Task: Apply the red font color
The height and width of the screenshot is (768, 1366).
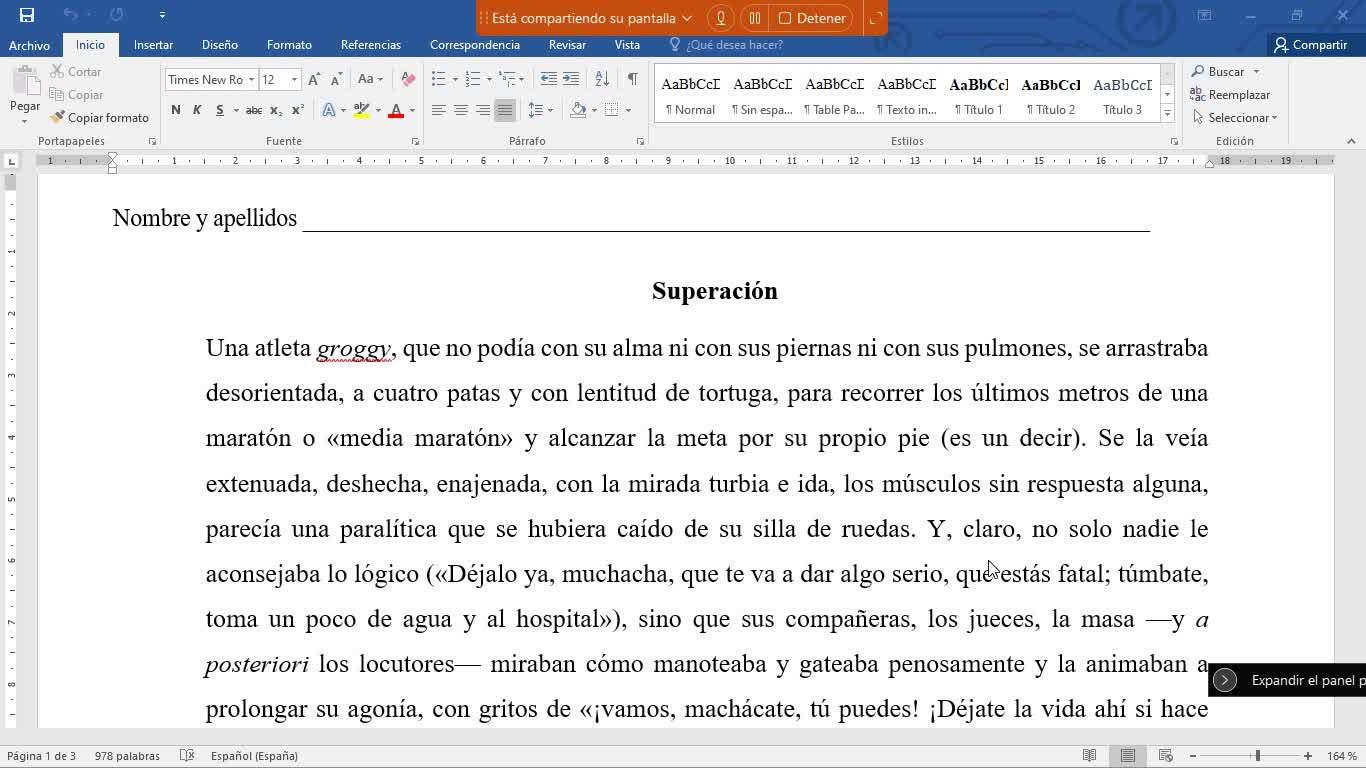Action: [x=396, y=110]
